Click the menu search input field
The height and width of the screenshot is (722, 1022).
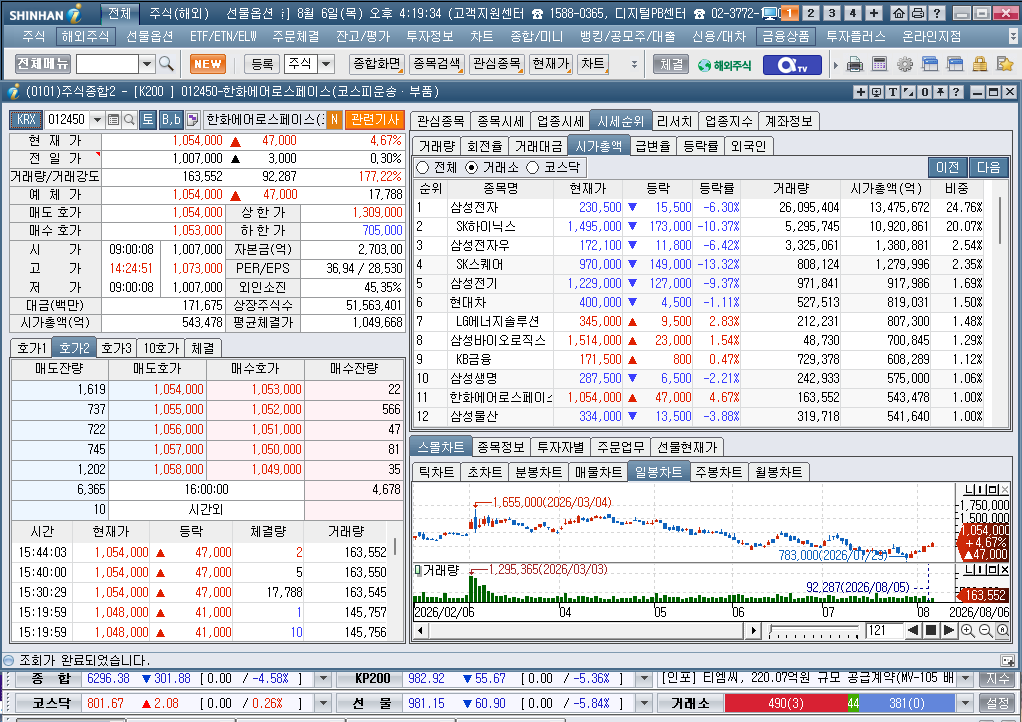(108, 64)
